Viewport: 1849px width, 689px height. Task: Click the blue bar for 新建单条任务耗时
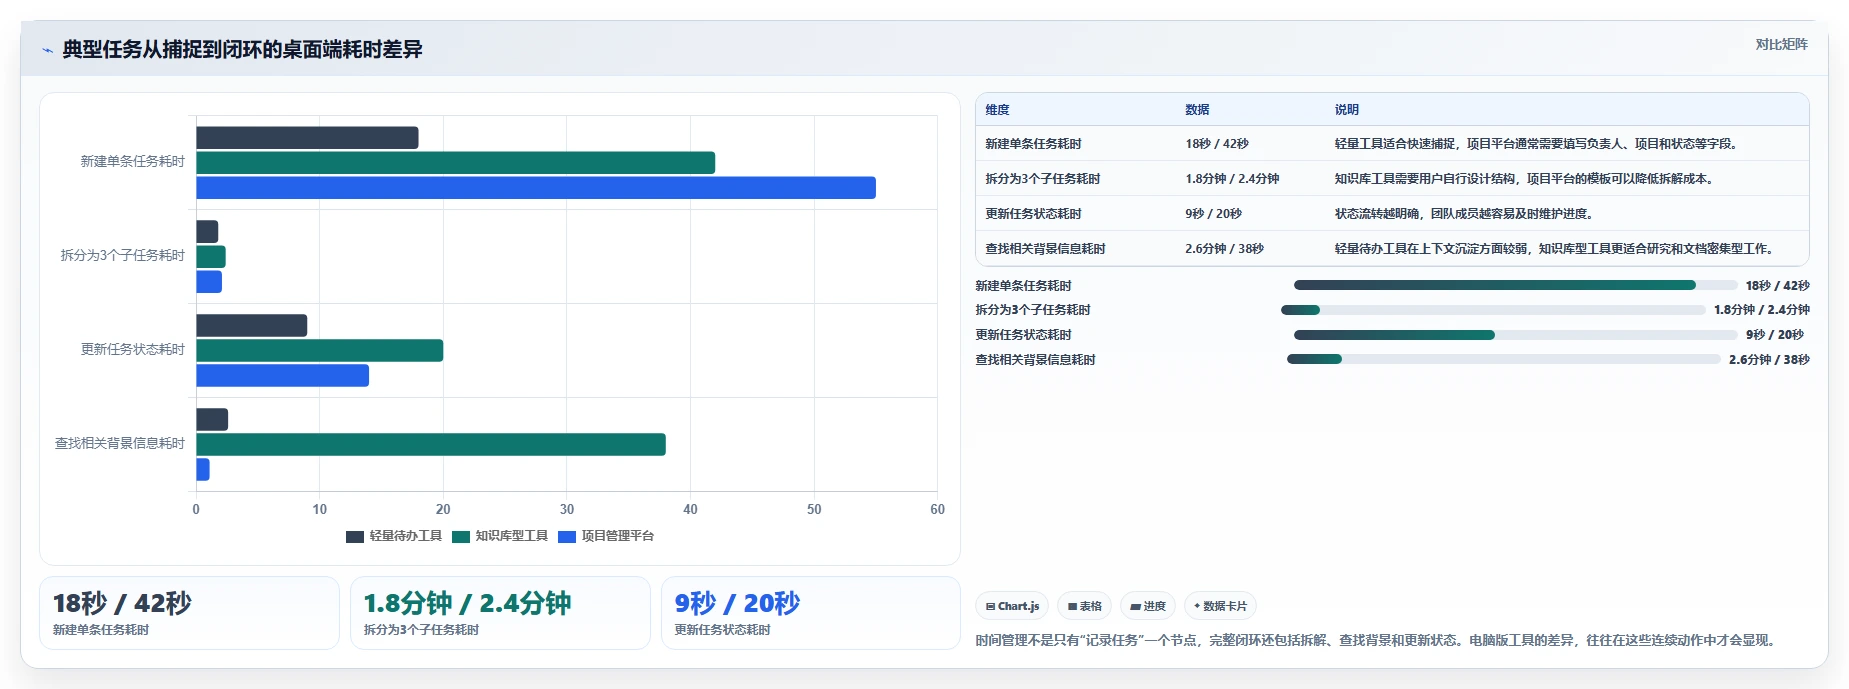click(536, 188)
